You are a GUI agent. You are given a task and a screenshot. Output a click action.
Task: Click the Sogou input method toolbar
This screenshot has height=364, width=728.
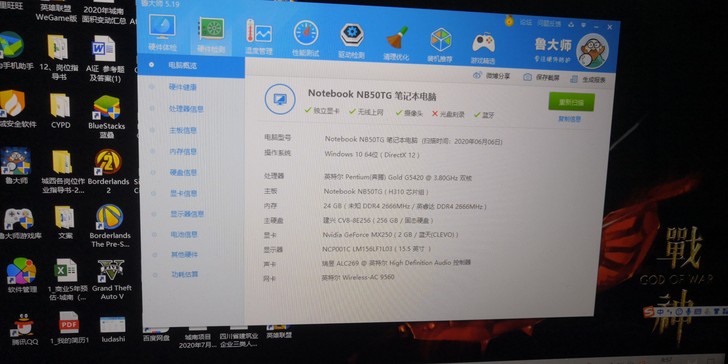685,312
